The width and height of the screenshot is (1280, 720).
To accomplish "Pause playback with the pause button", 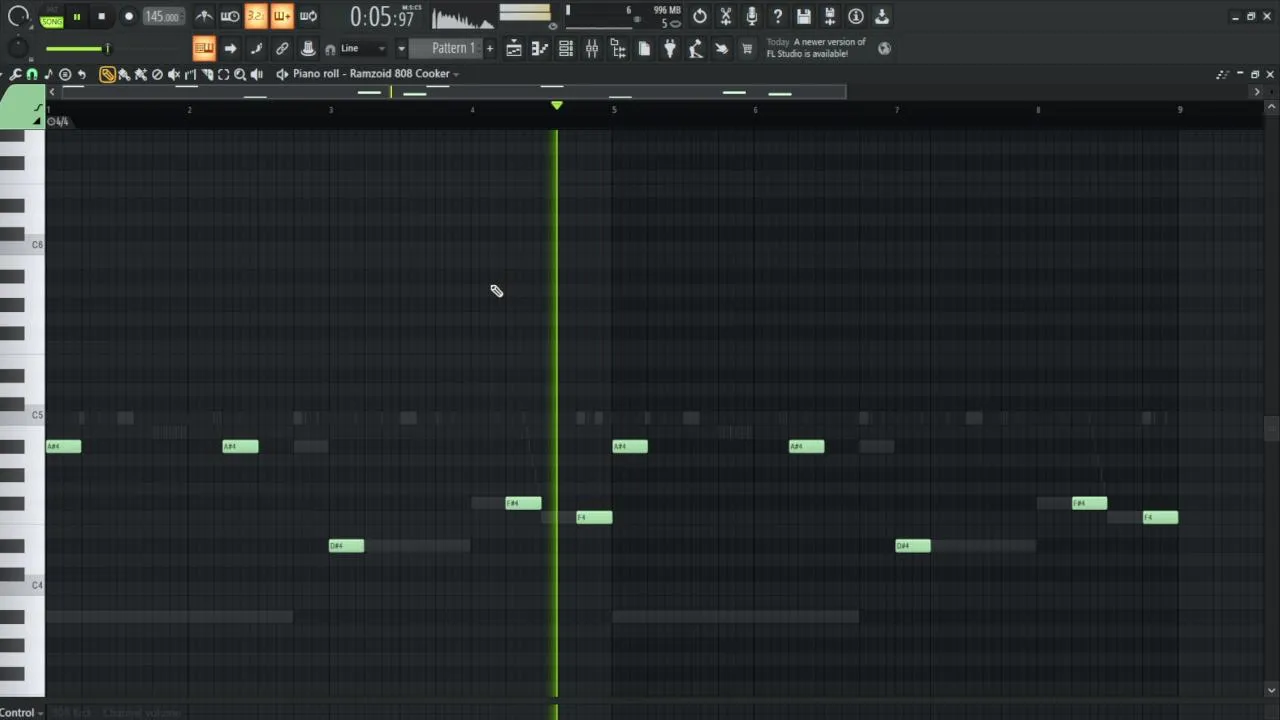I will [76, 17].
